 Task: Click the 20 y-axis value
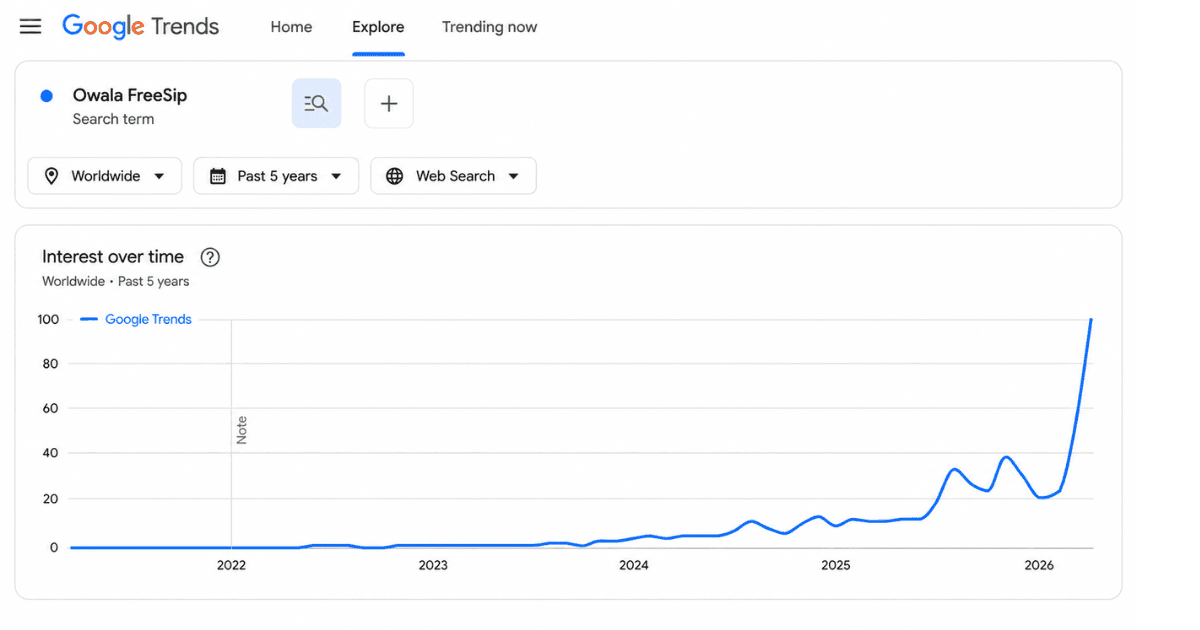(52, 498)
